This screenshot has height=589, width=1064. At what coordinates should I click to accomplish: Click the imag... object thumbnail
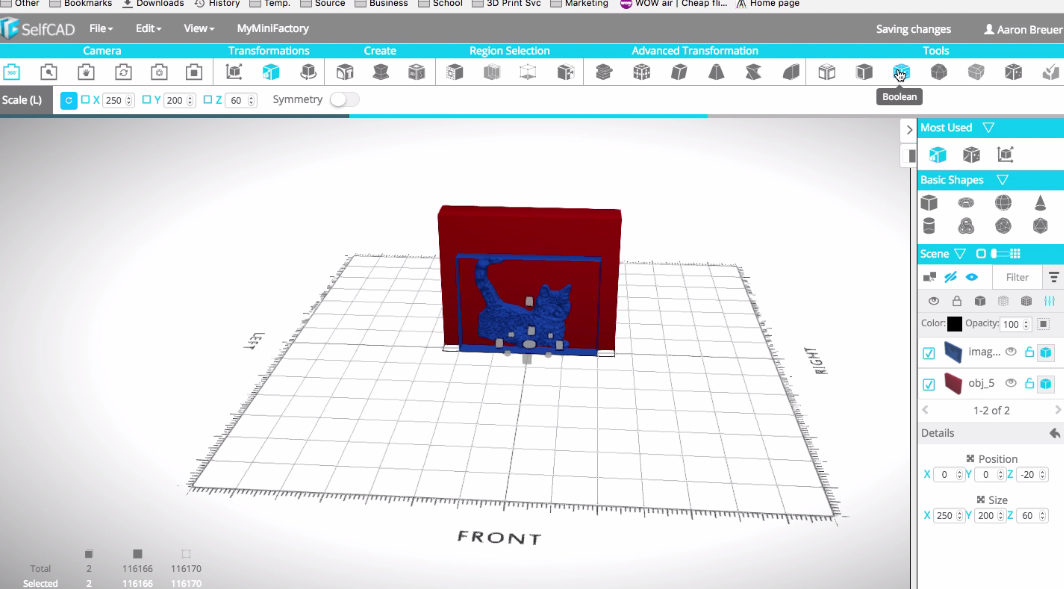click(953, 352)
